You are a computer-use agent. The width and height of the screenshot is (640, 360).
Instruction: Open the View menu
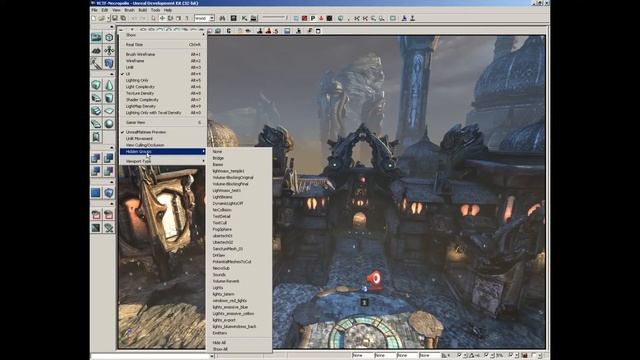[116, 10]
